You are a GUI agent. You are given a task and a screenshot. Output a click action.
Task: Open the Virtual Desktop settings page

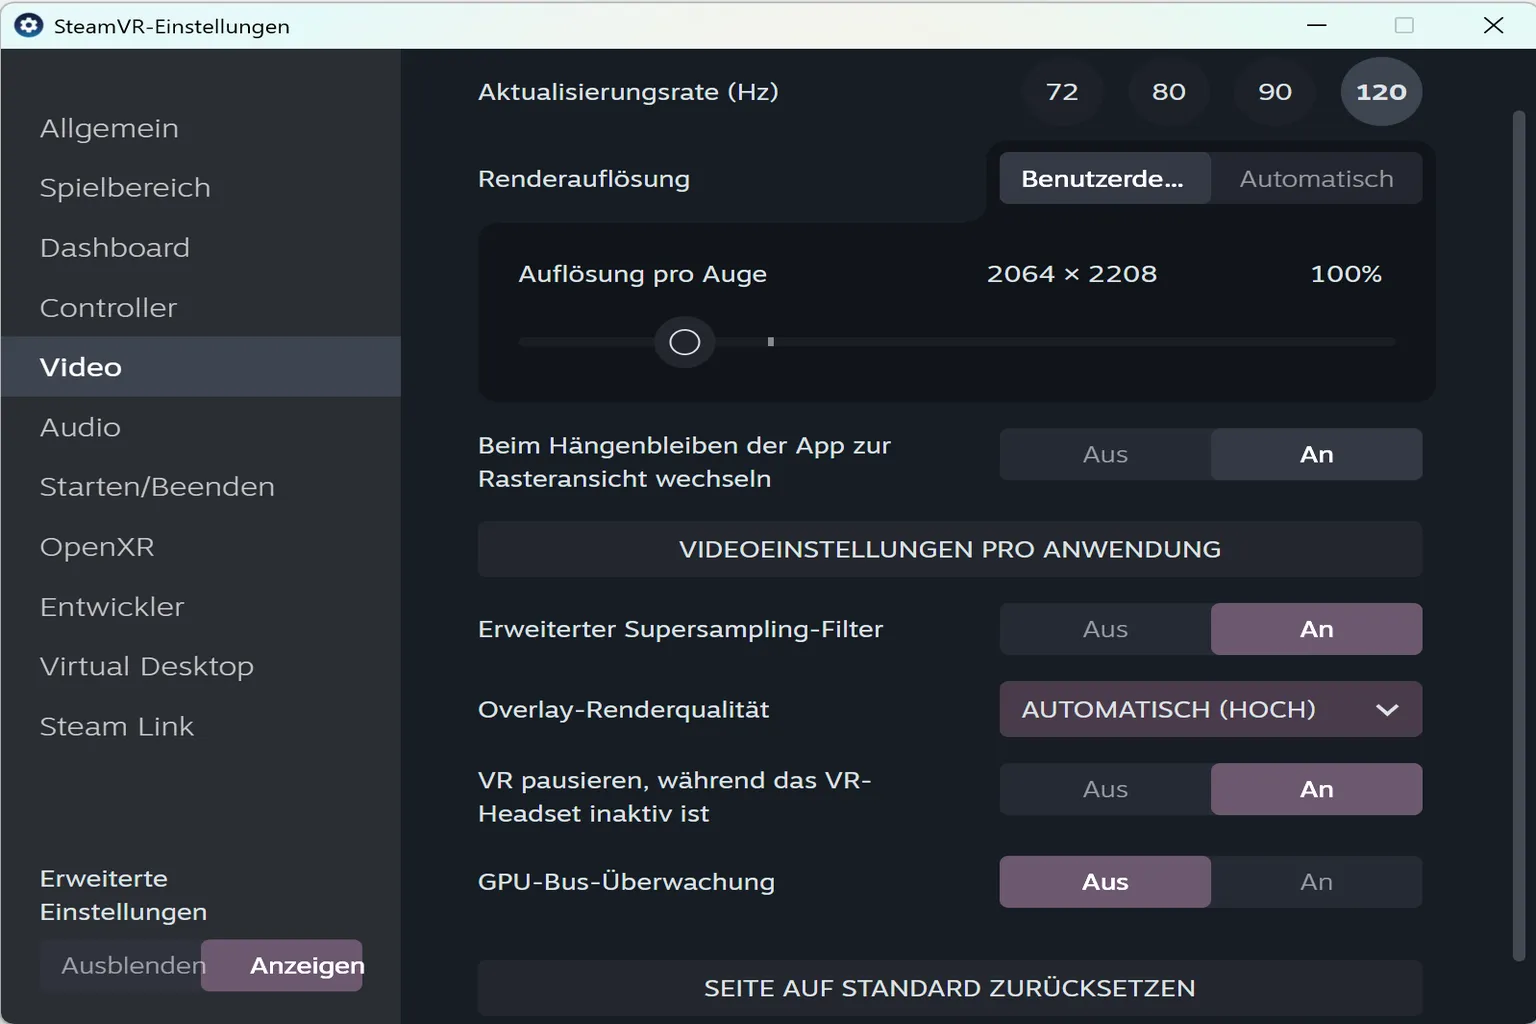coord(200,667)
